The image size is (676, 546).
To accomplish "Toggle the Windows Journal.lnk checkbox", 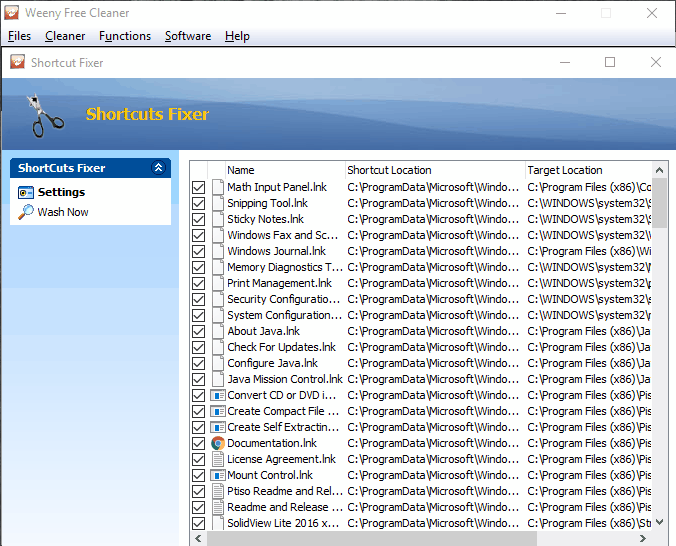I will [198, 251].
